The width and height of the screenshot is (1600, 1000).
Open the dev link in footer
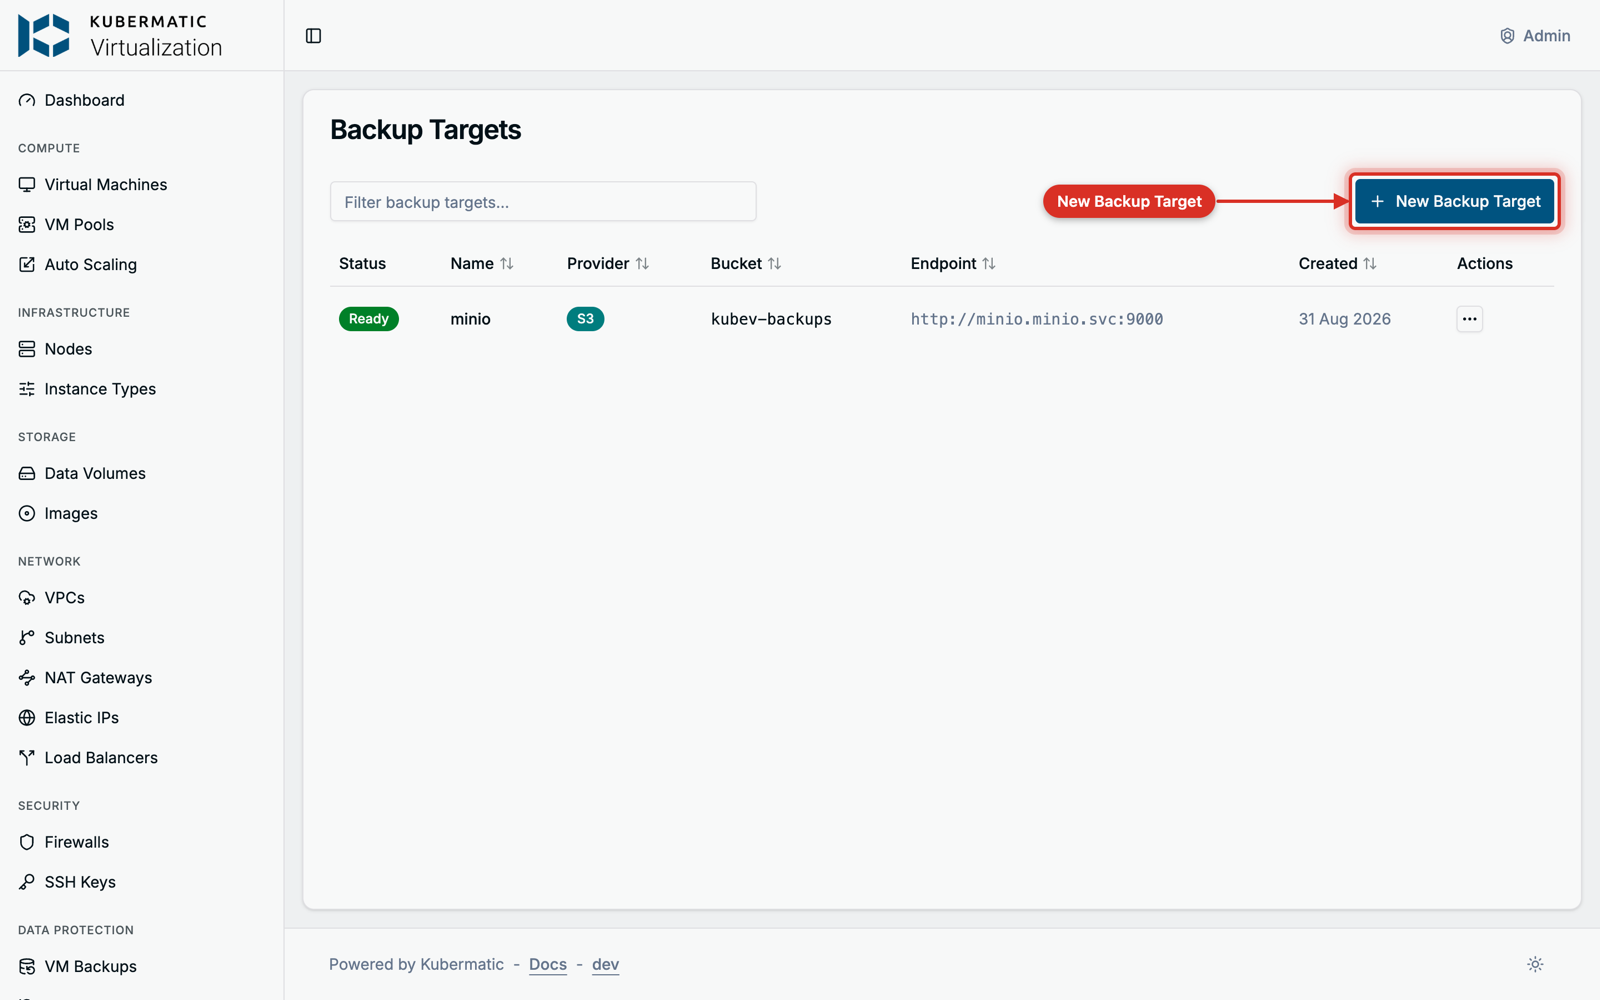click(x=605, y=964)
